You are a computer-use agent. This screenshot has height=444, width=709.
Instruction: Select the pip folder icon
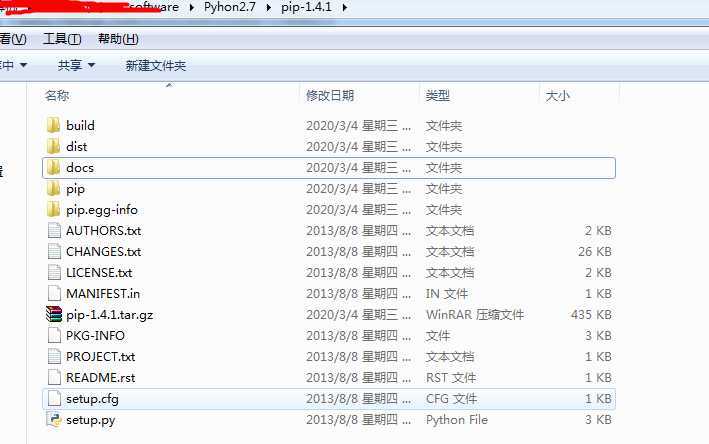point(53,189)
